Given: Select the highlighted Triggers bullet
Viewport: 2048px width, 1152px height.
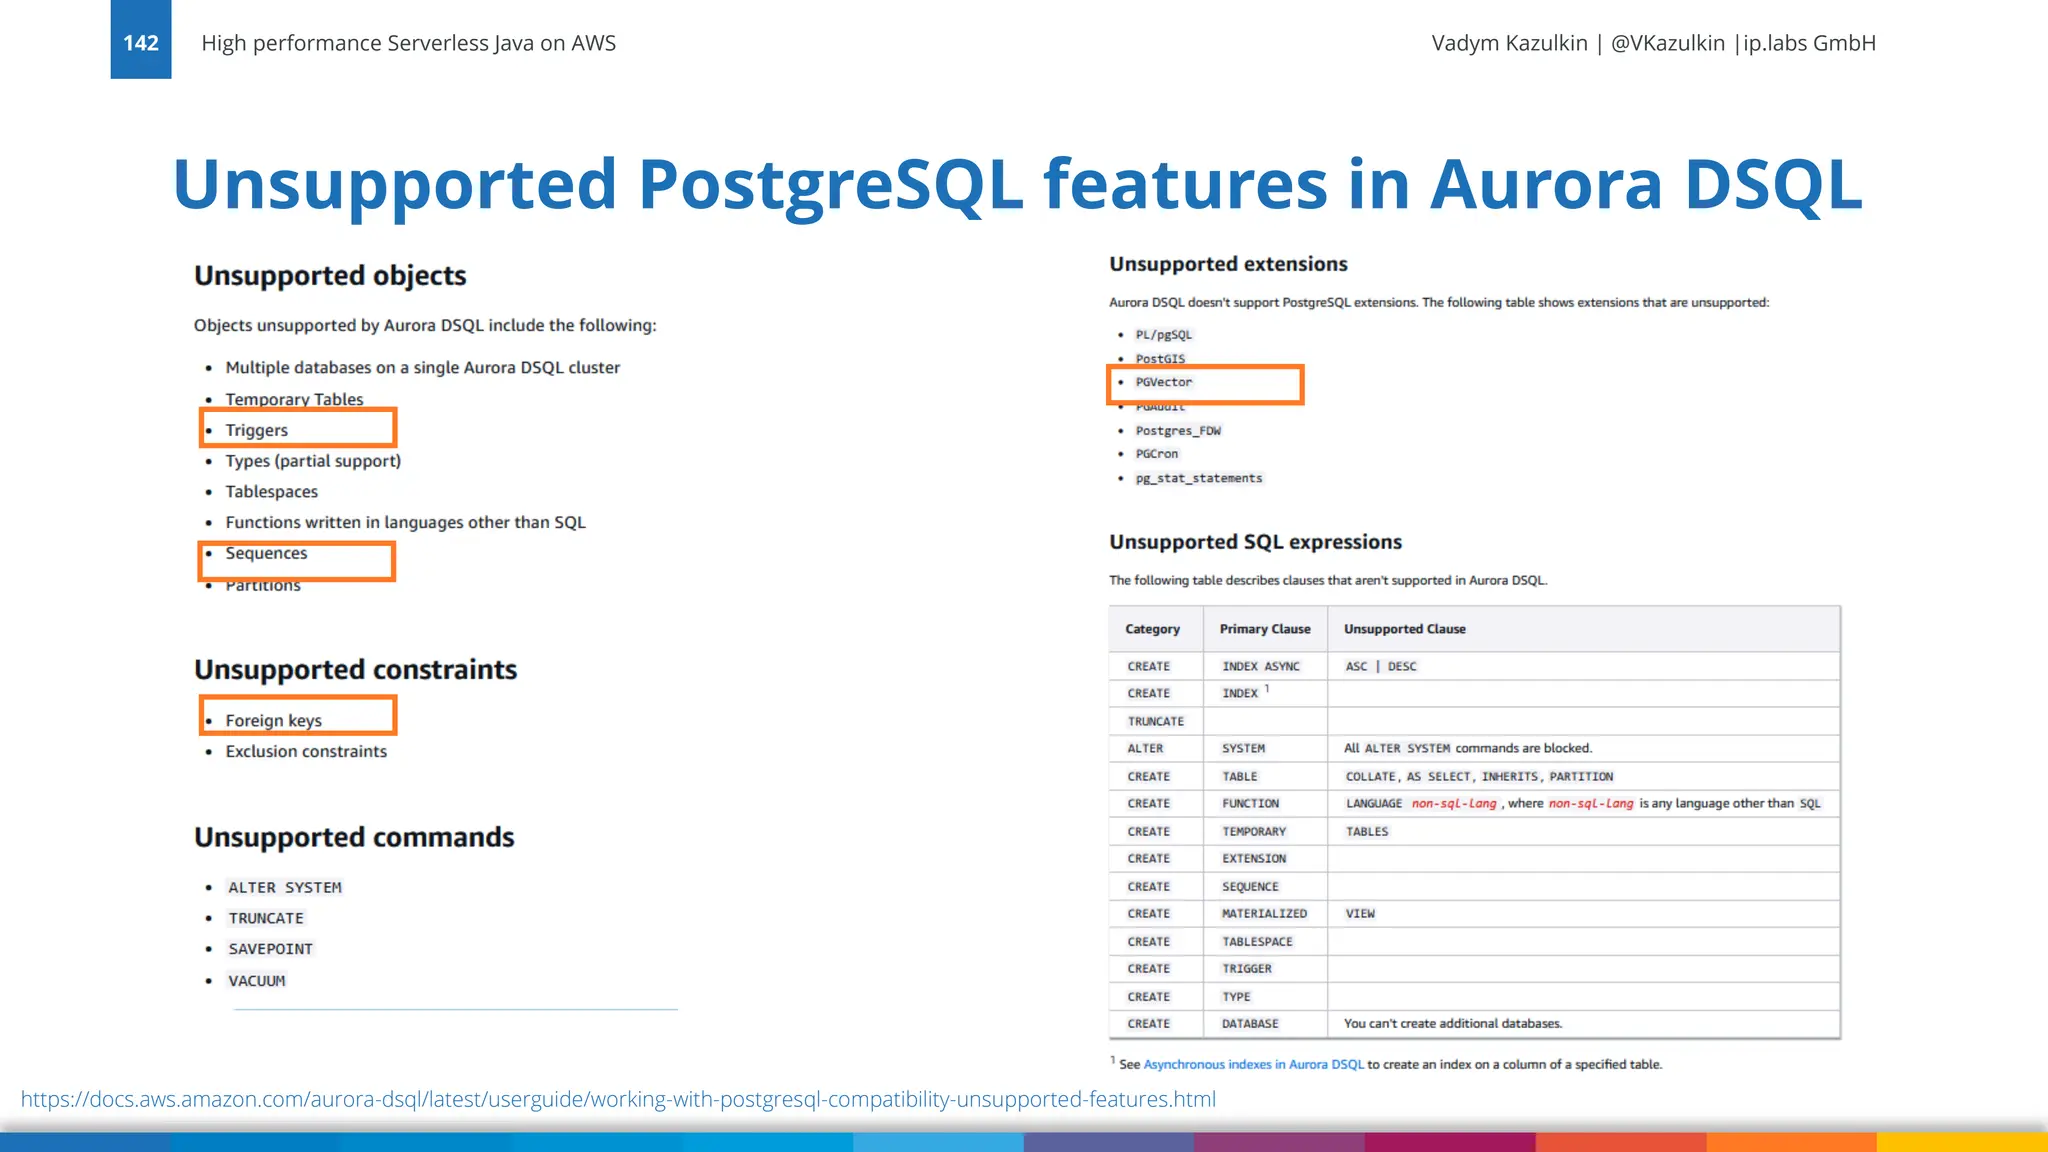Looking at the screenshot, I should point(257,430).
